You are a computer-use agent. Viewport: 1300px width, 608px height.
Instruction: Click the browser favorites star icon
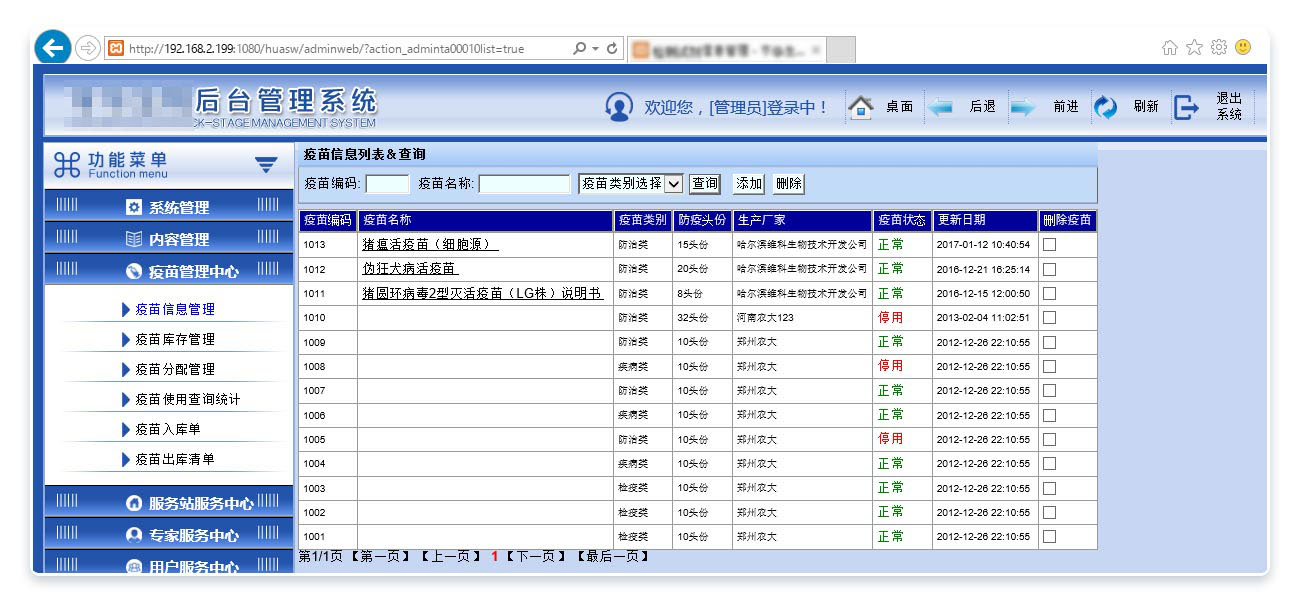[x=1194, y=48]
